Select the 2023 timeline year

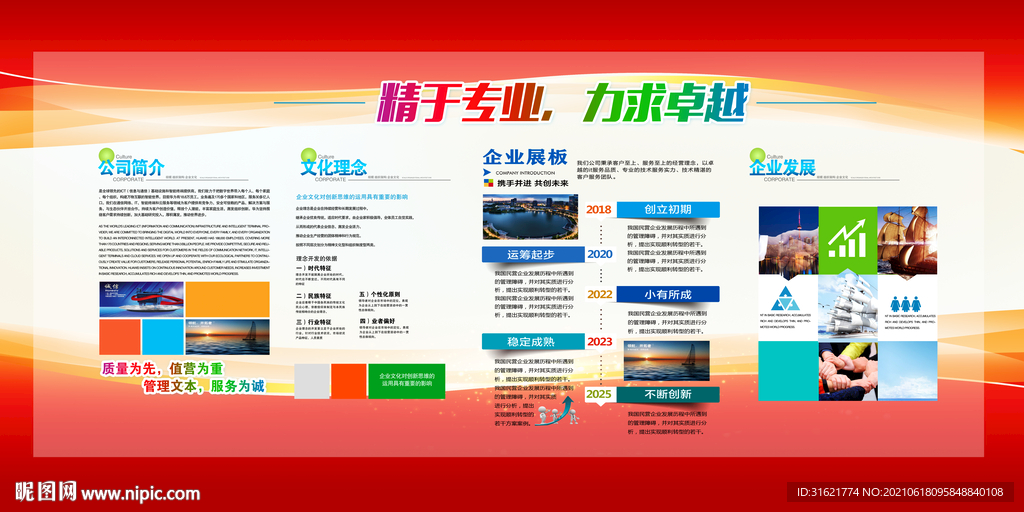click(x=600, y=341)
